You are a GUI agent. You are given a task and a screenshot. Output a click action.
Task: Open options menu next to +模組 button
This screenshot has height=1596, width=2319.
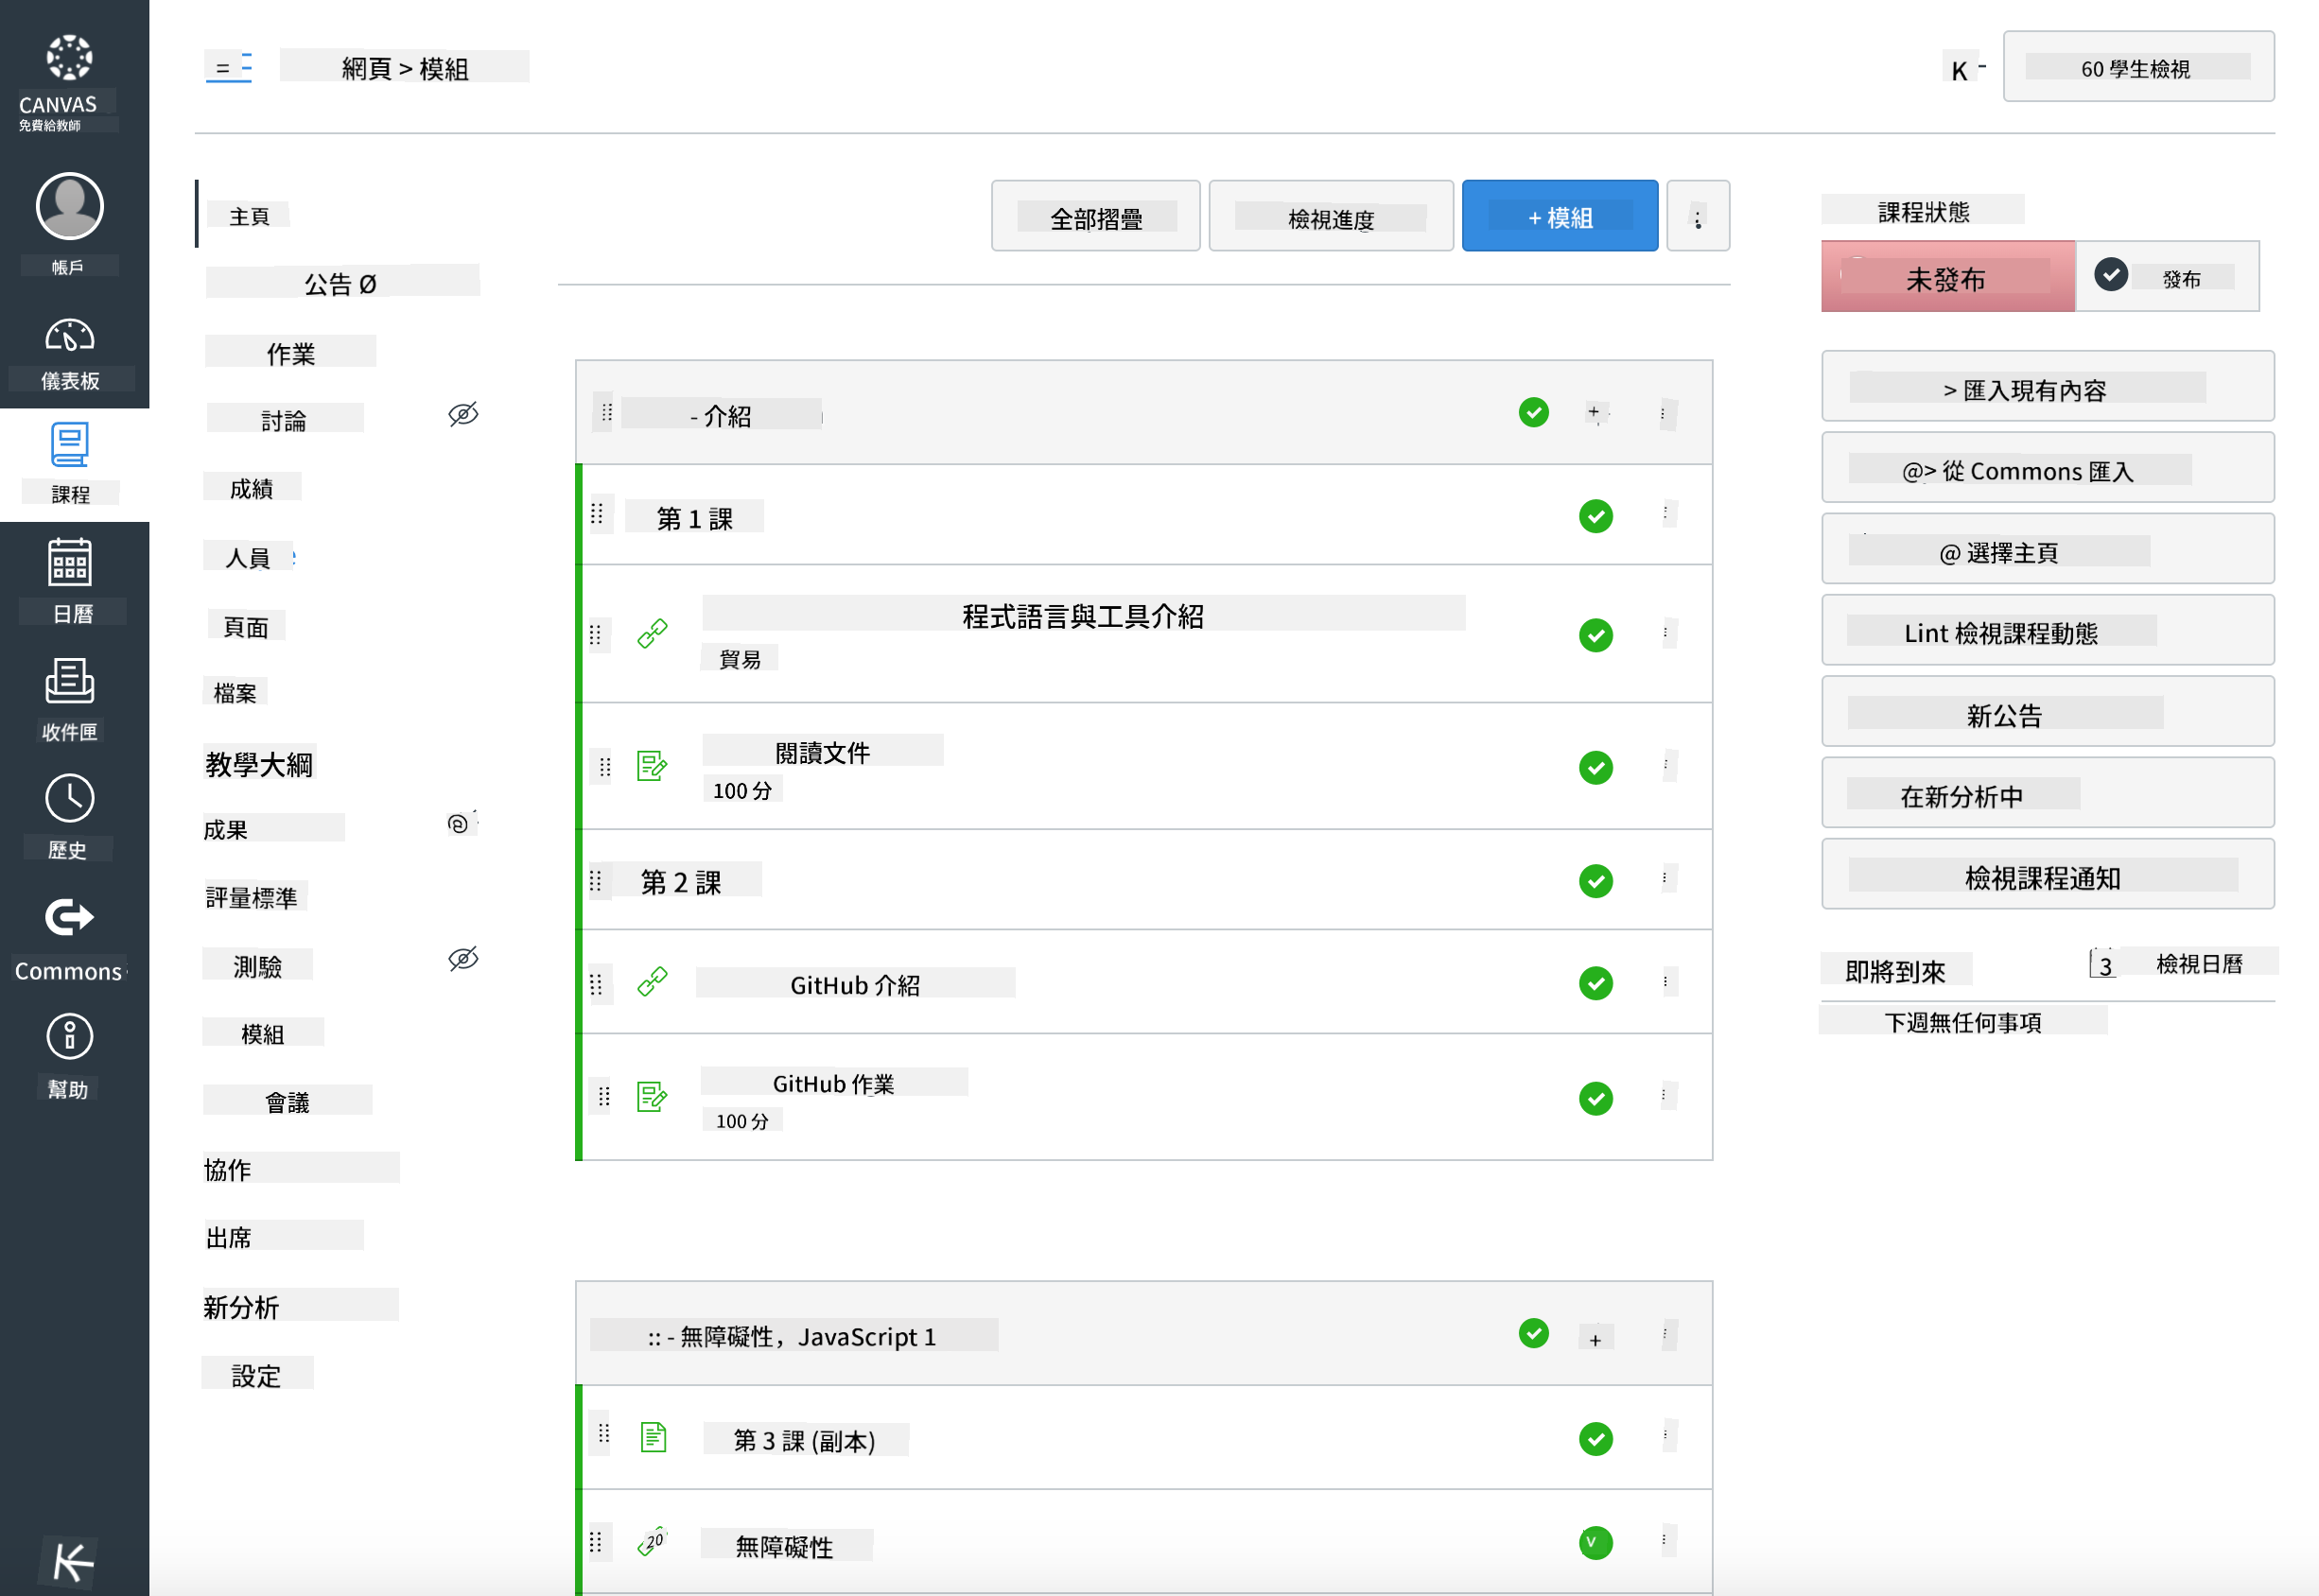[1697, 217]
